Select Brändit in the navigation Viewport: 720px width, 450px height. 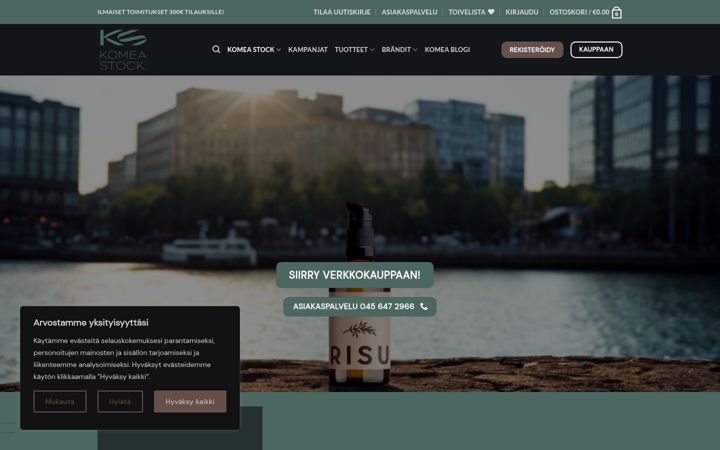tap(396, 50)
